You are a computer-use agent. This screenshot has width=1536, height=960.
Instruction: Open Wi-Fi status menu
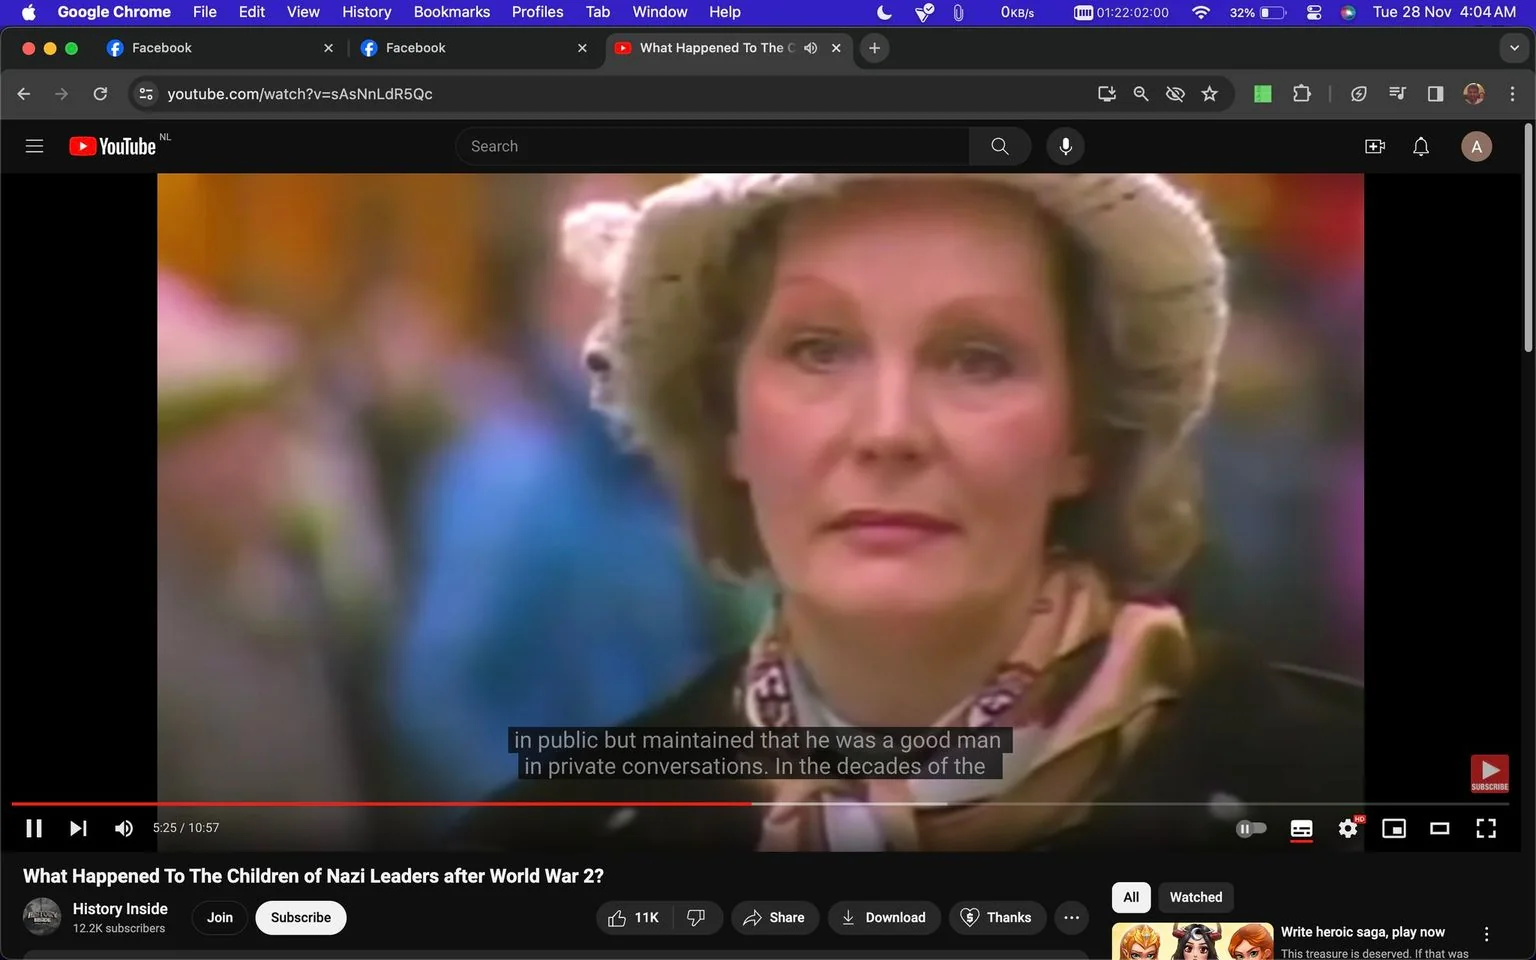[x=1201, y=12]
